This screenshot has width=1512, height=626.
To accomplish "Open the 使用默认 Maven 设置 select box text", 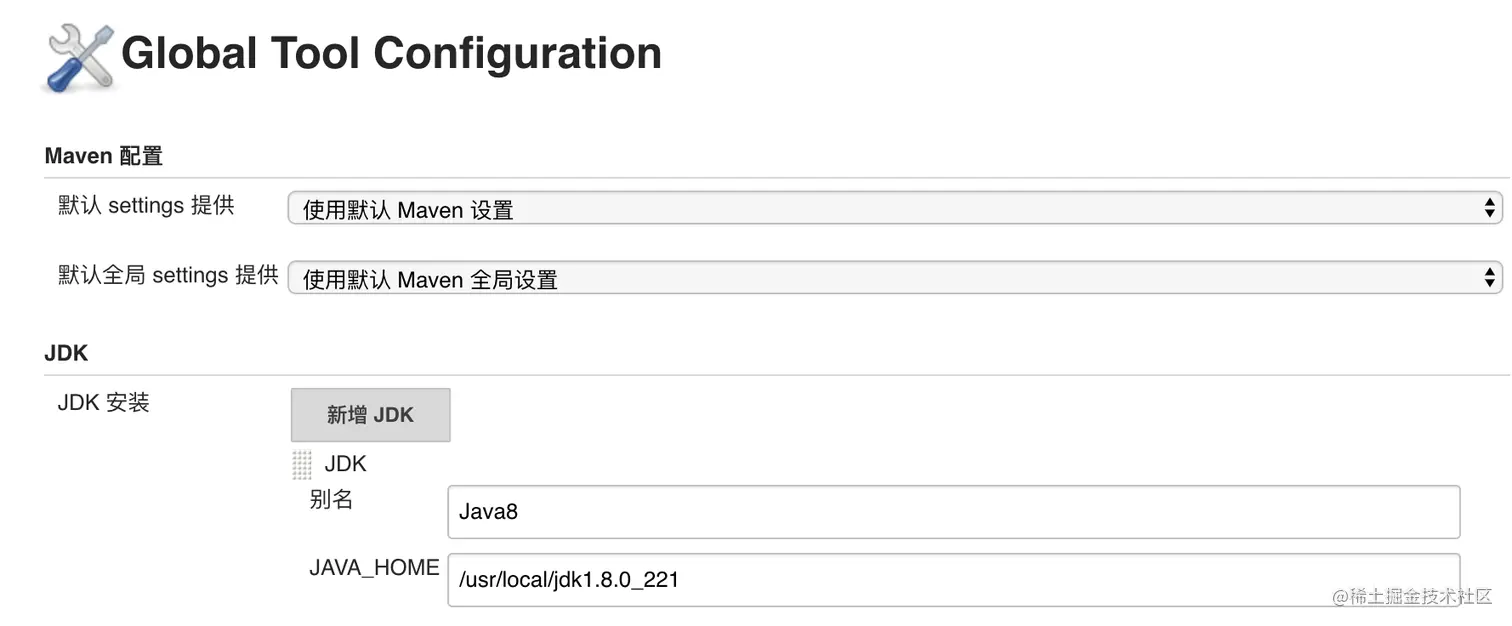I will pyautogui.click(x=408, y=210).
